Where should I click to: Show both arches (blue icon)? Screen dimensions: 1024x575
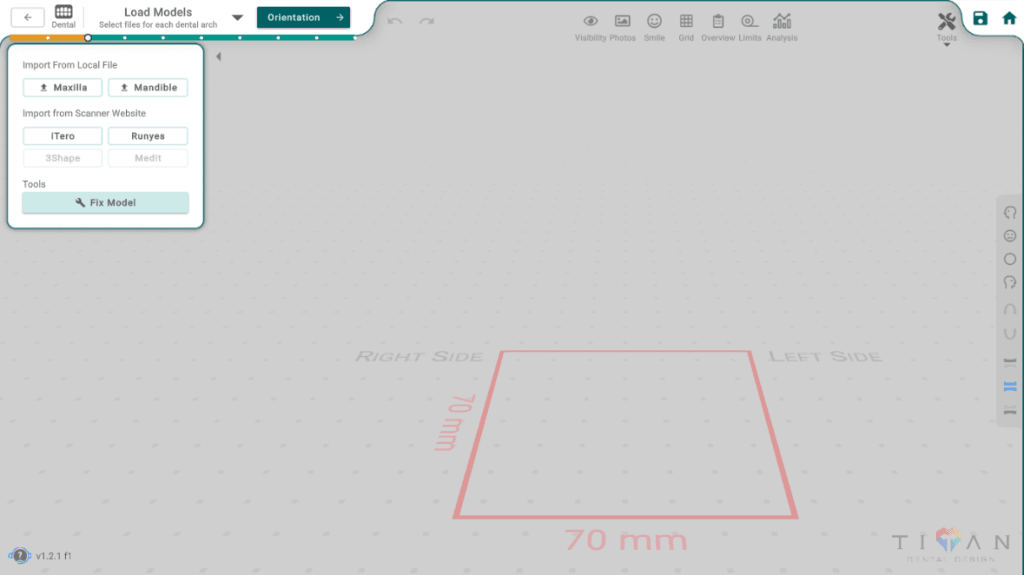pos(1010,387)
